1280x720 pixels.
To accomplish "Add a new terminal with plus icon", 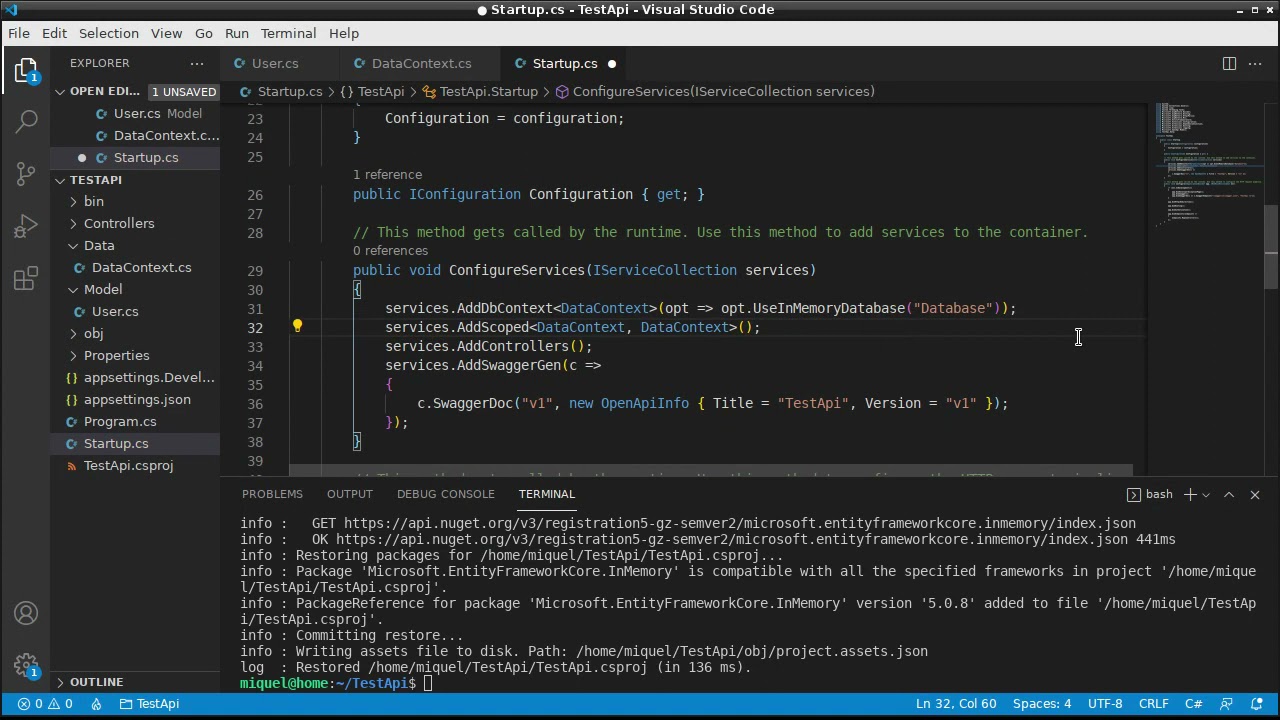I will (1190, 494).
